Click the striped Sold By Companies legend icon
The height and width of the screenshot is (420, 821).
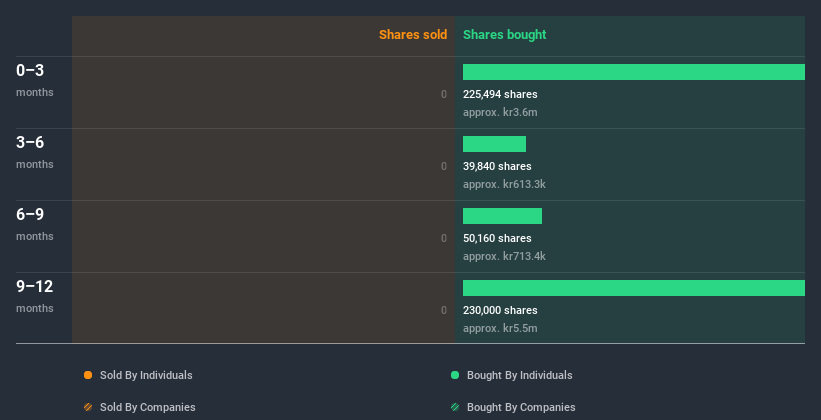[x=88, y=407]
